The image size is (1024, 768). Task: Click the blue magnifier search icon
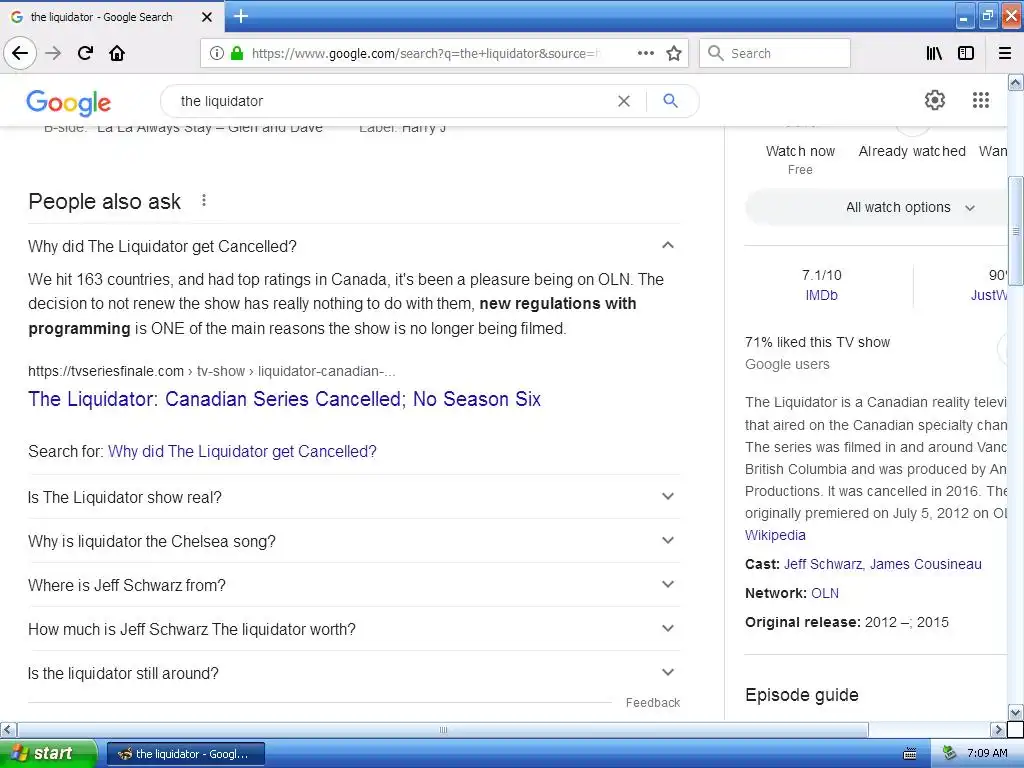tap(670, 101)
